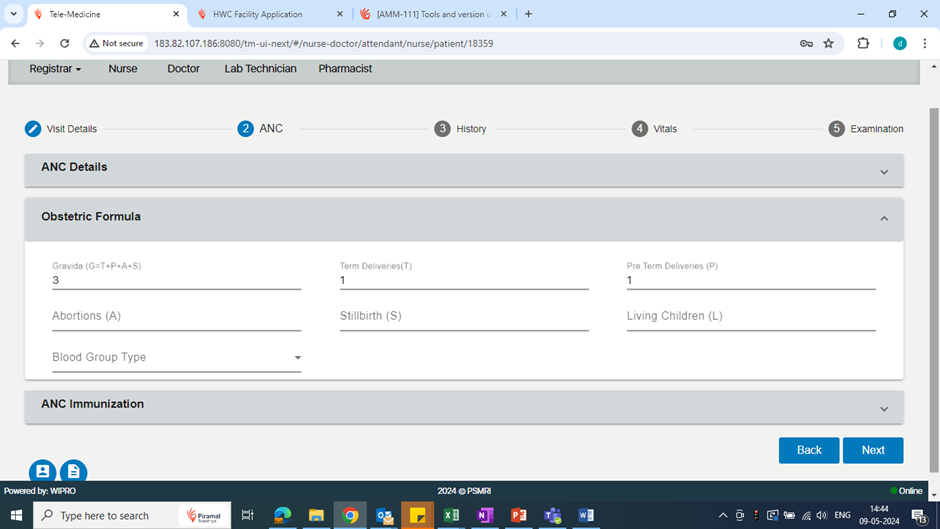Open the browser extensions puzzle icon
The width and height of the screenshot is (940, 529).
pyautogui.click(x=863, y=43)
